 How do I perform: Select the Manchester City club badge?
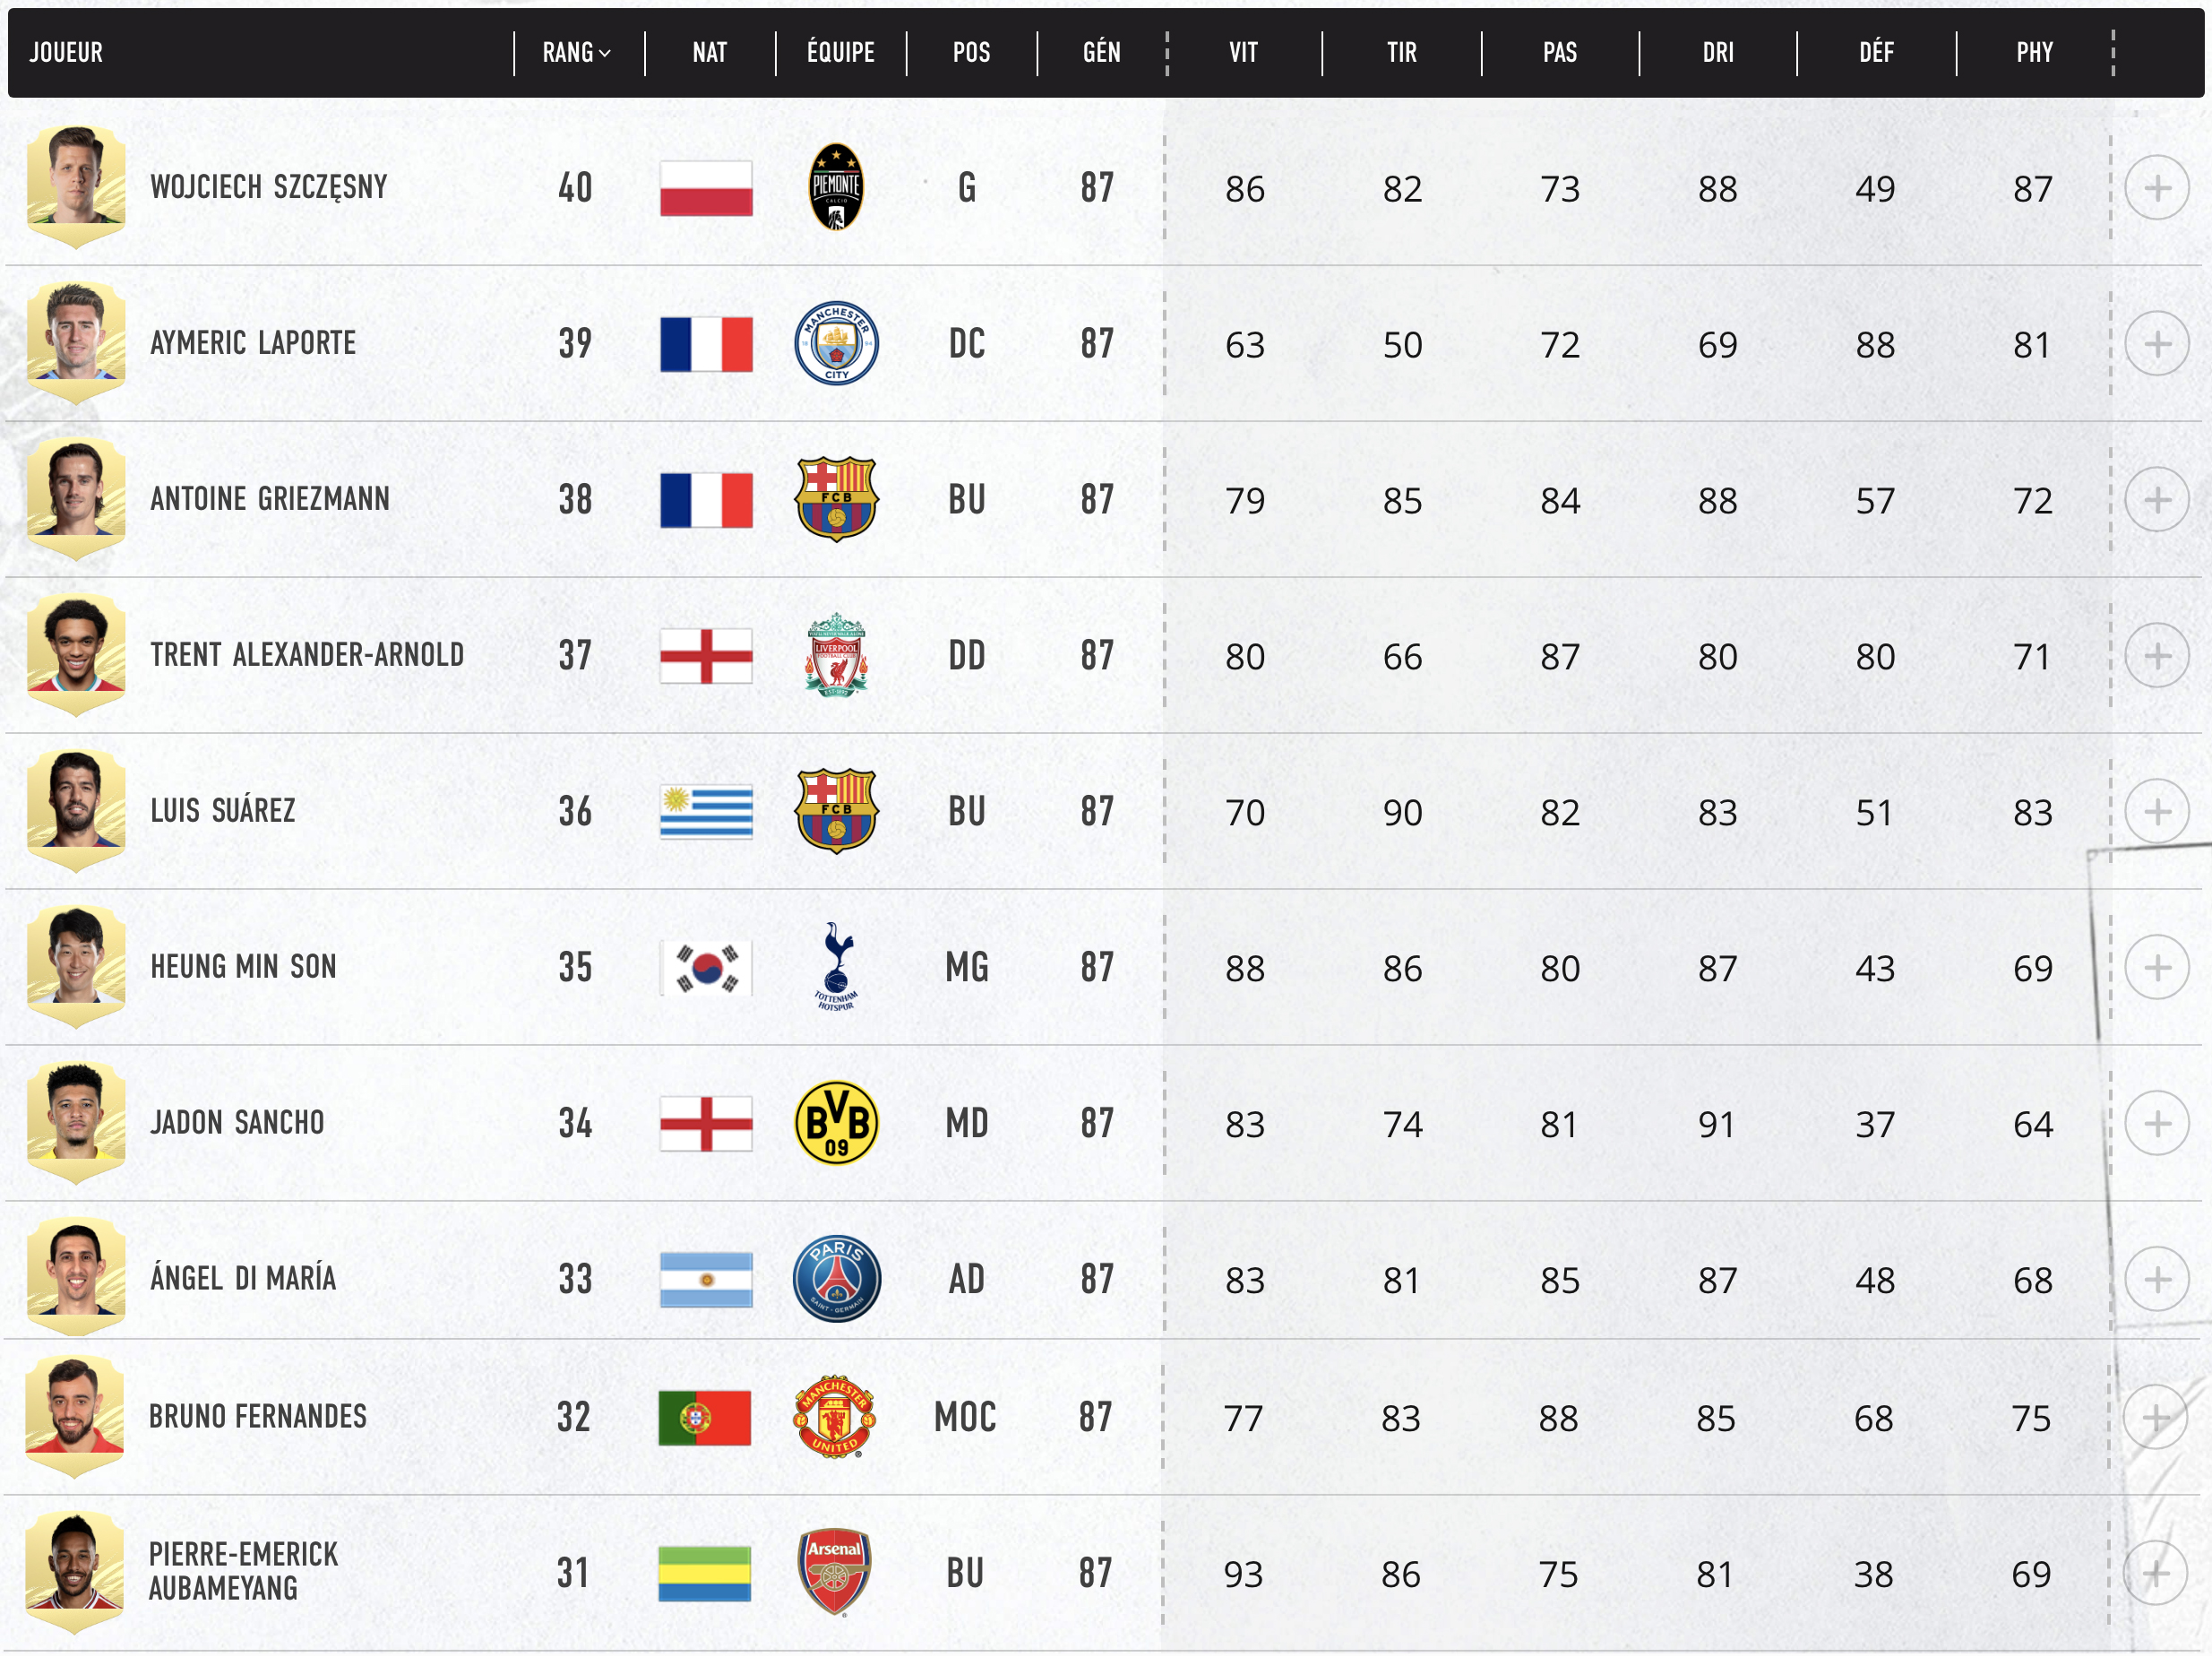[x=838, y=344]
